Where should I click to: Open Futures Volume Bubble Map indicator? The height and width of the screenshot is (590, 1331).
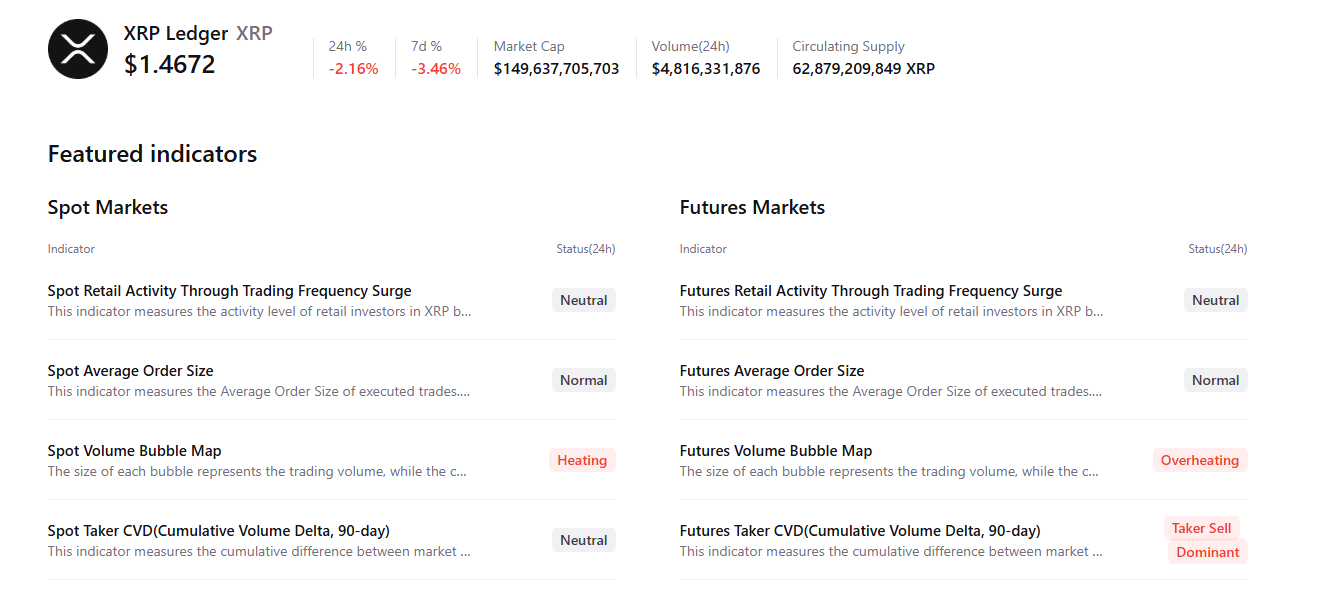click(776, 451)
